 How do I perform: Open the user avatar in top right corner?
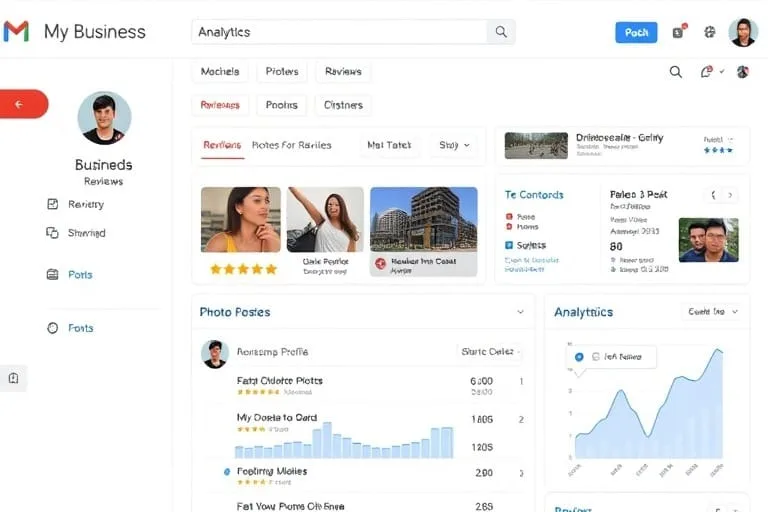point(743,32)
